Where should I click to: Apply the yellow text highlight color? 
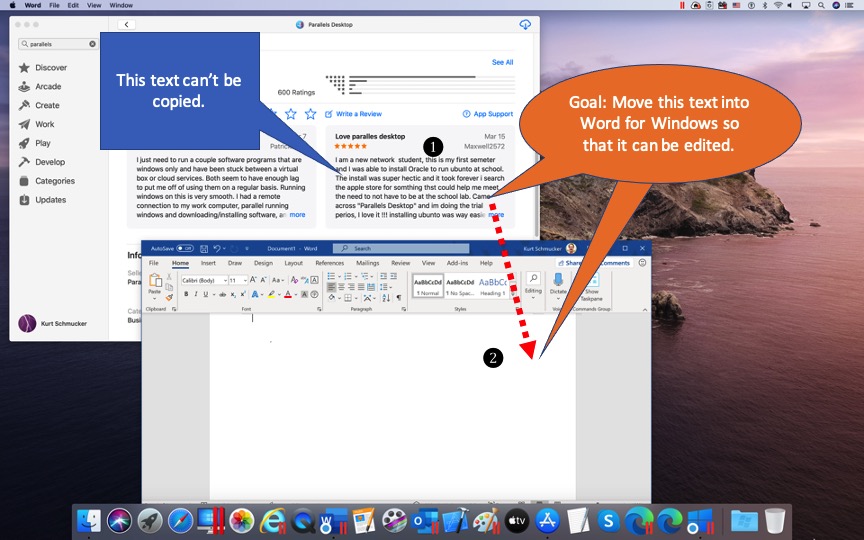[x=271, y=294]
